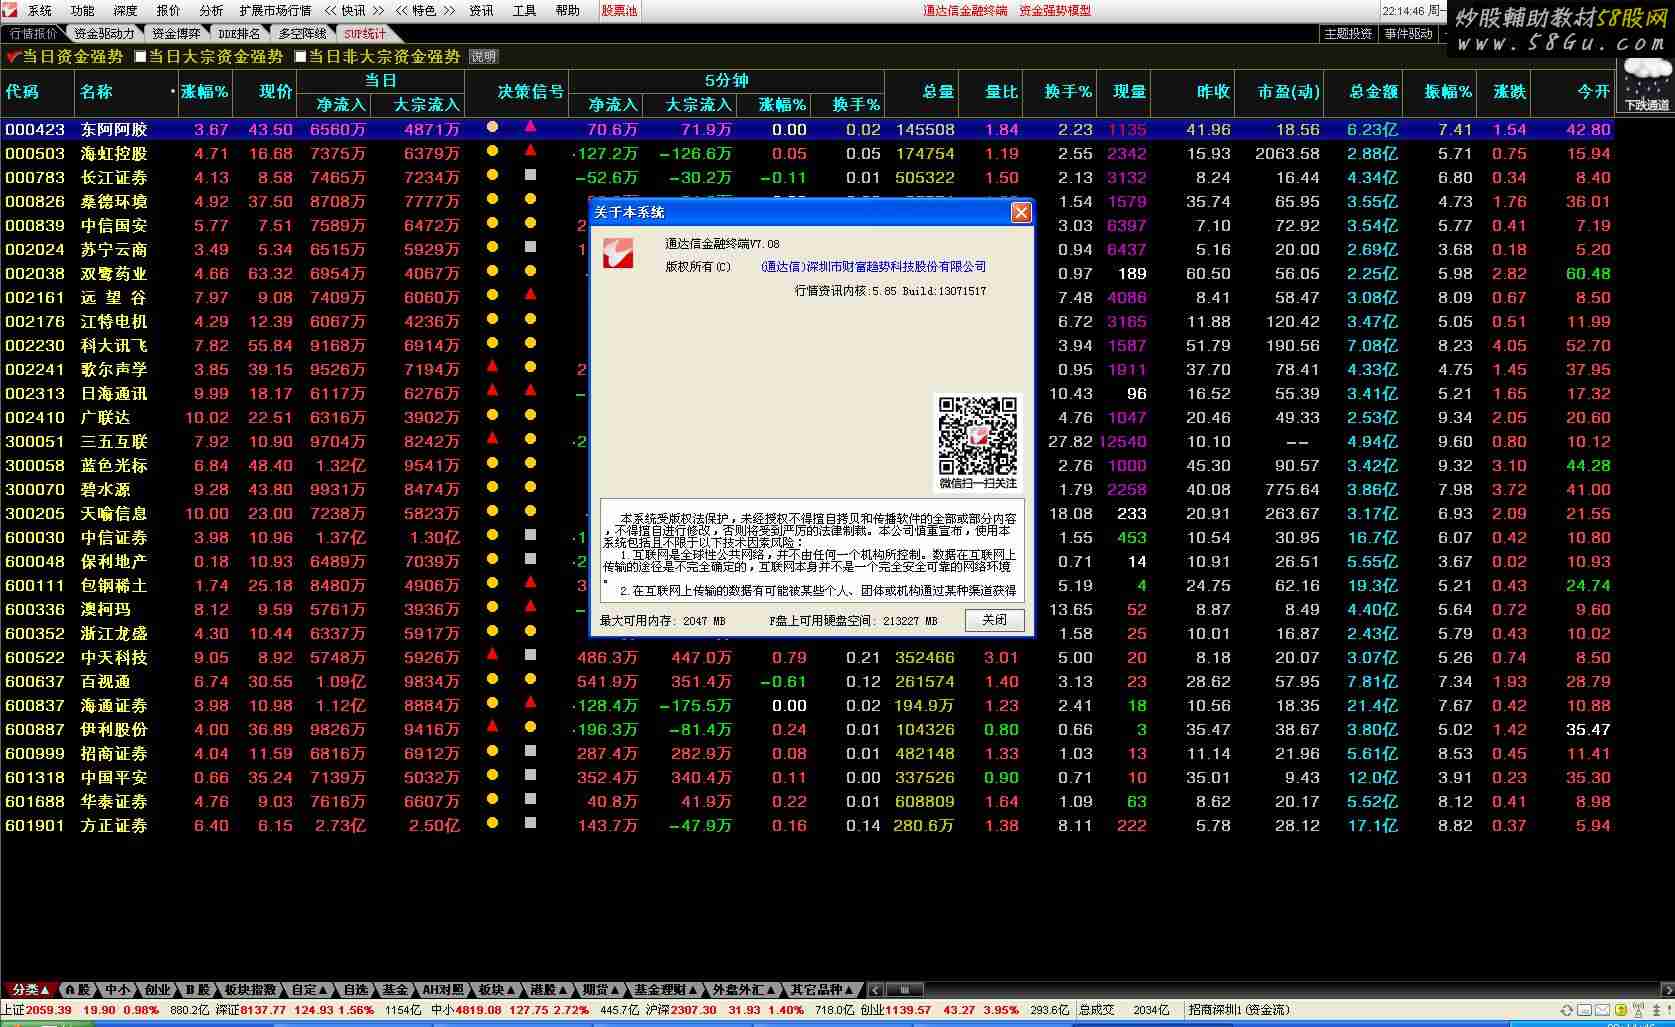Switch to the 多空阵线 tab
1675x1027 pixels.
(x=302, y=34)
